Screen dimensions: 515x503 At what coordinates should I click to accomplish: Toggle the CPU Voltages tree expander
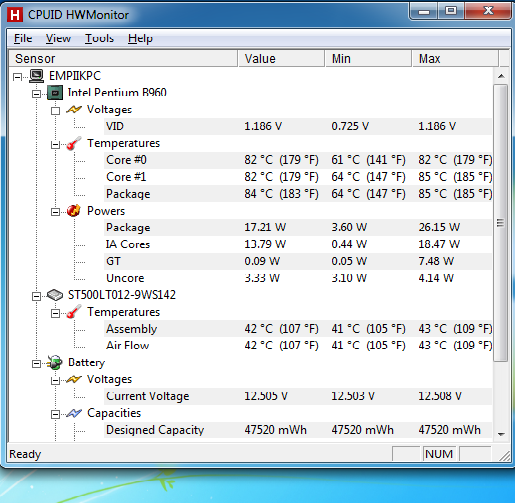coord(55,111)
